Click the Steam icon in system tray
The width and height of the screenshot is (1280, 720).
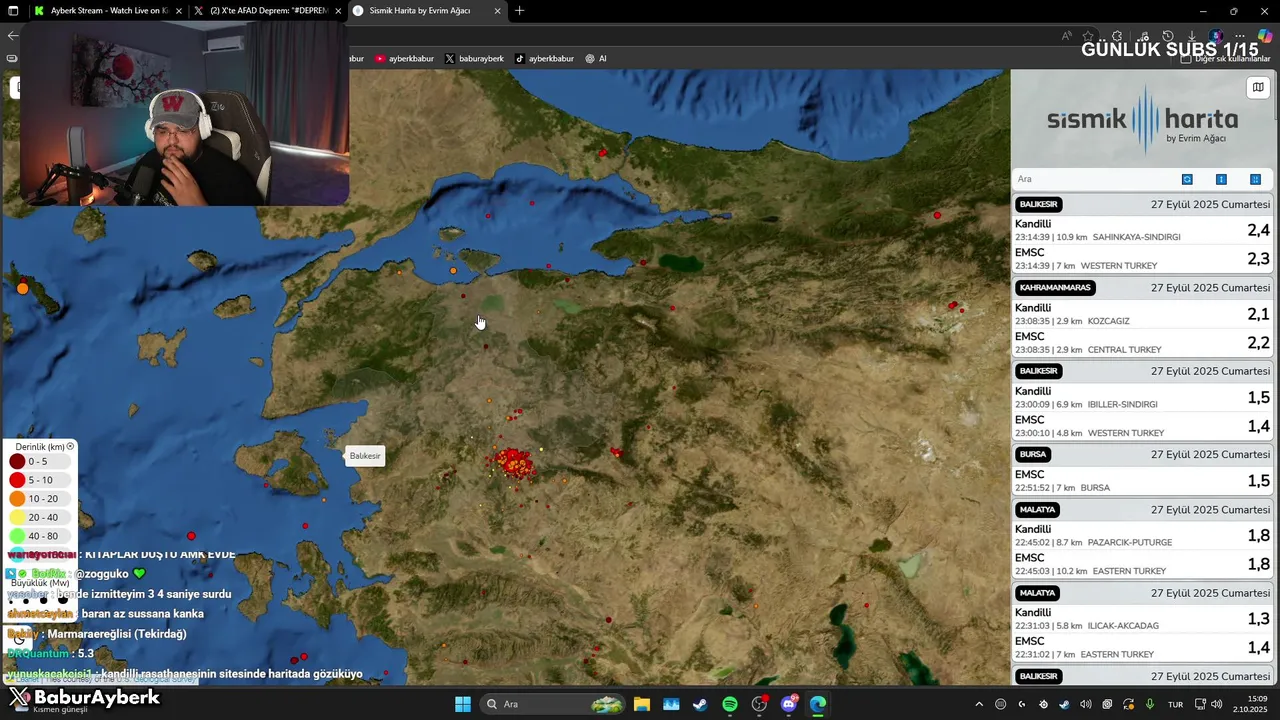click(x=1064, y=704)
